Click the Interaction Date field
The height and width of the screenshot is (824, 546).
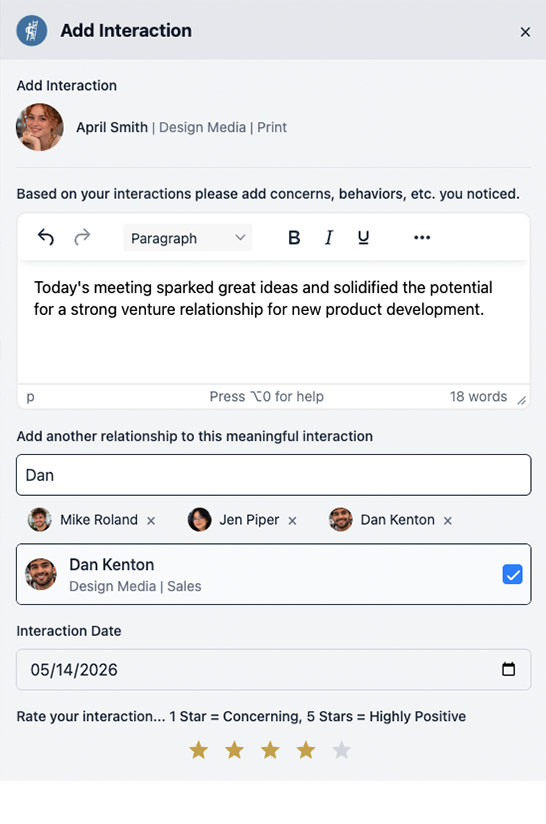274,670
